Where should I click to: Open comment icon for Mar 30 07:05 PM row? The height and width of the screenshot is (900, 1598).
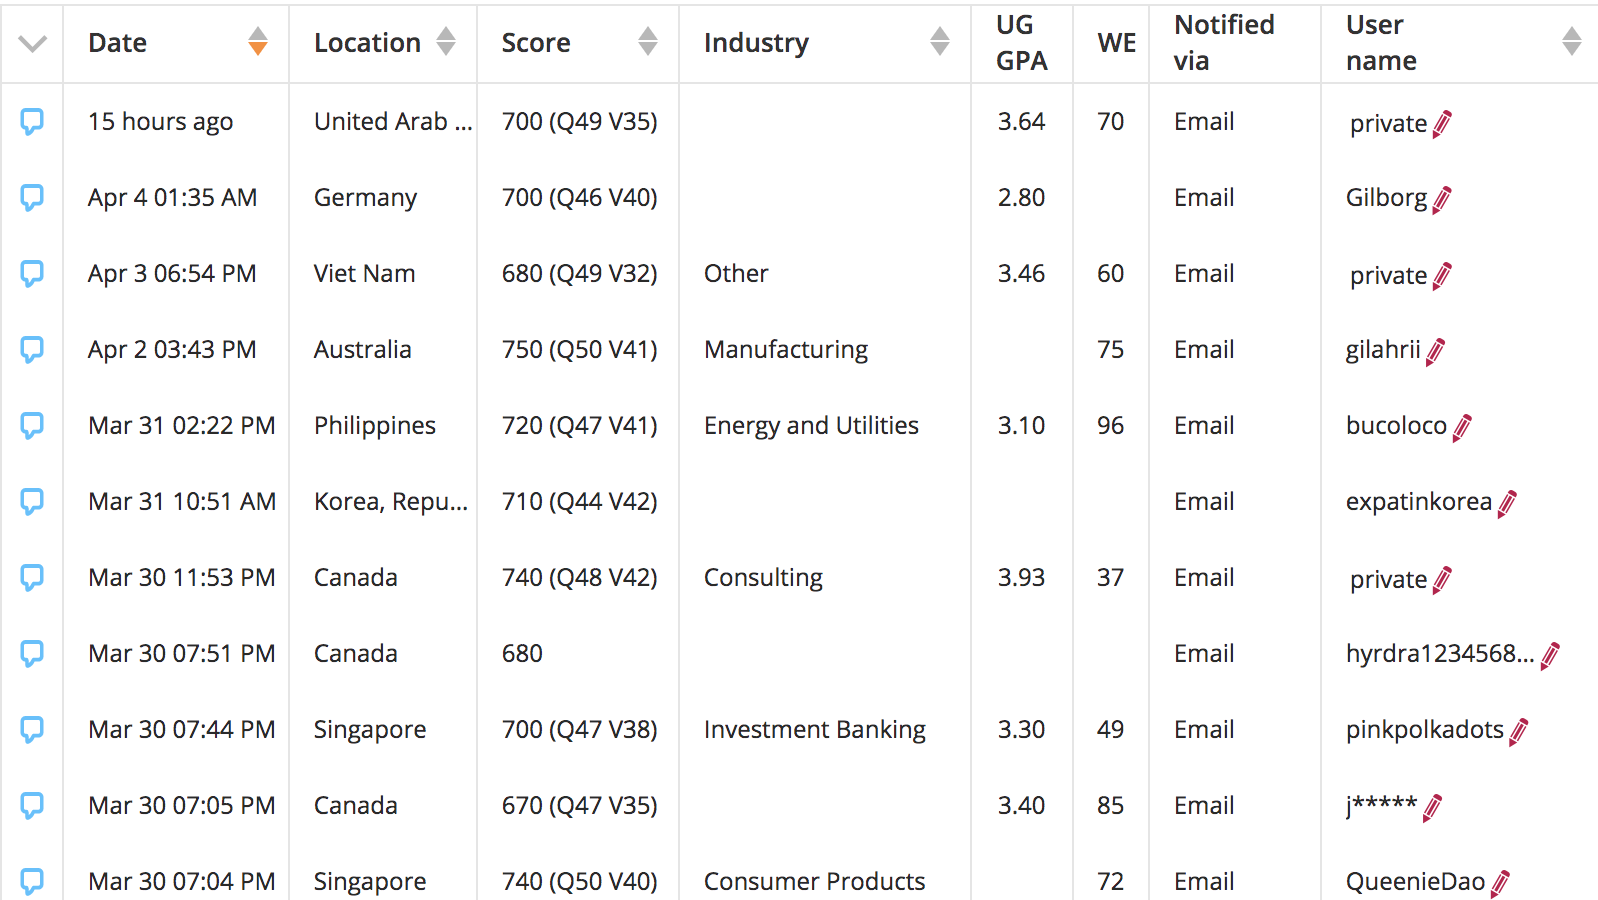(32, 806)
